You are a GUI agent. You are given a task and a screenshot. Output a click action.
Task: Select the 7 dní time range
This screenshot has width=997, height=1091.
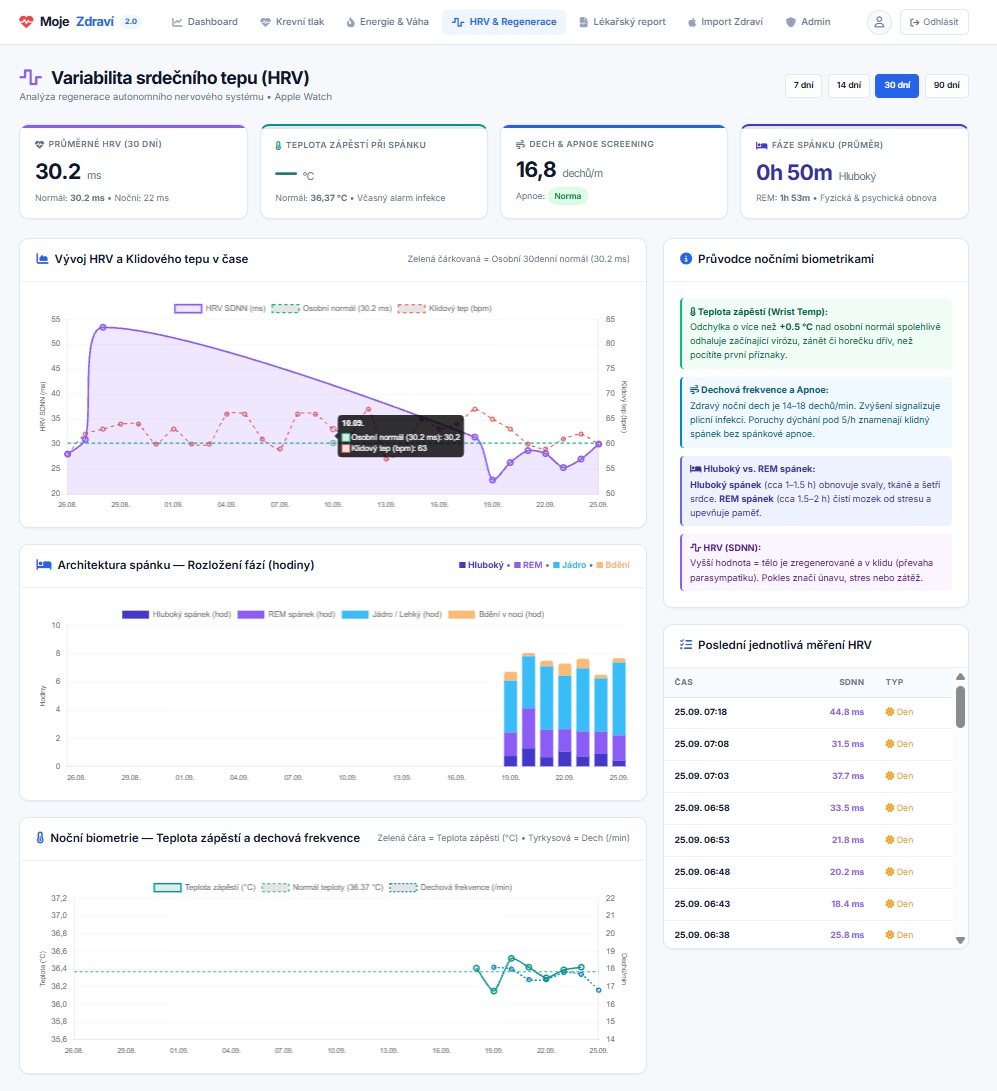click(804, 86)
